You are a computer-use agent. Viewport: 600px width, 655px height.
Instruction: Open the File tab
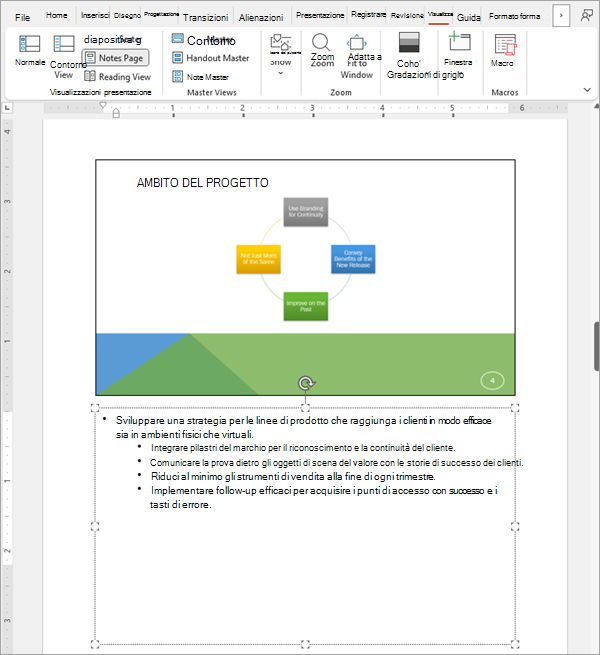click(x=23, y=17)
